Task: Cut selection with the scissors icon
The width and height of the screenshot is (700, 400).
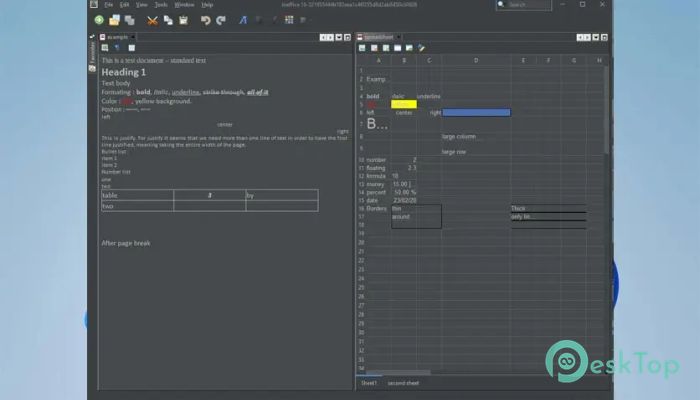Action: (153, 21)
